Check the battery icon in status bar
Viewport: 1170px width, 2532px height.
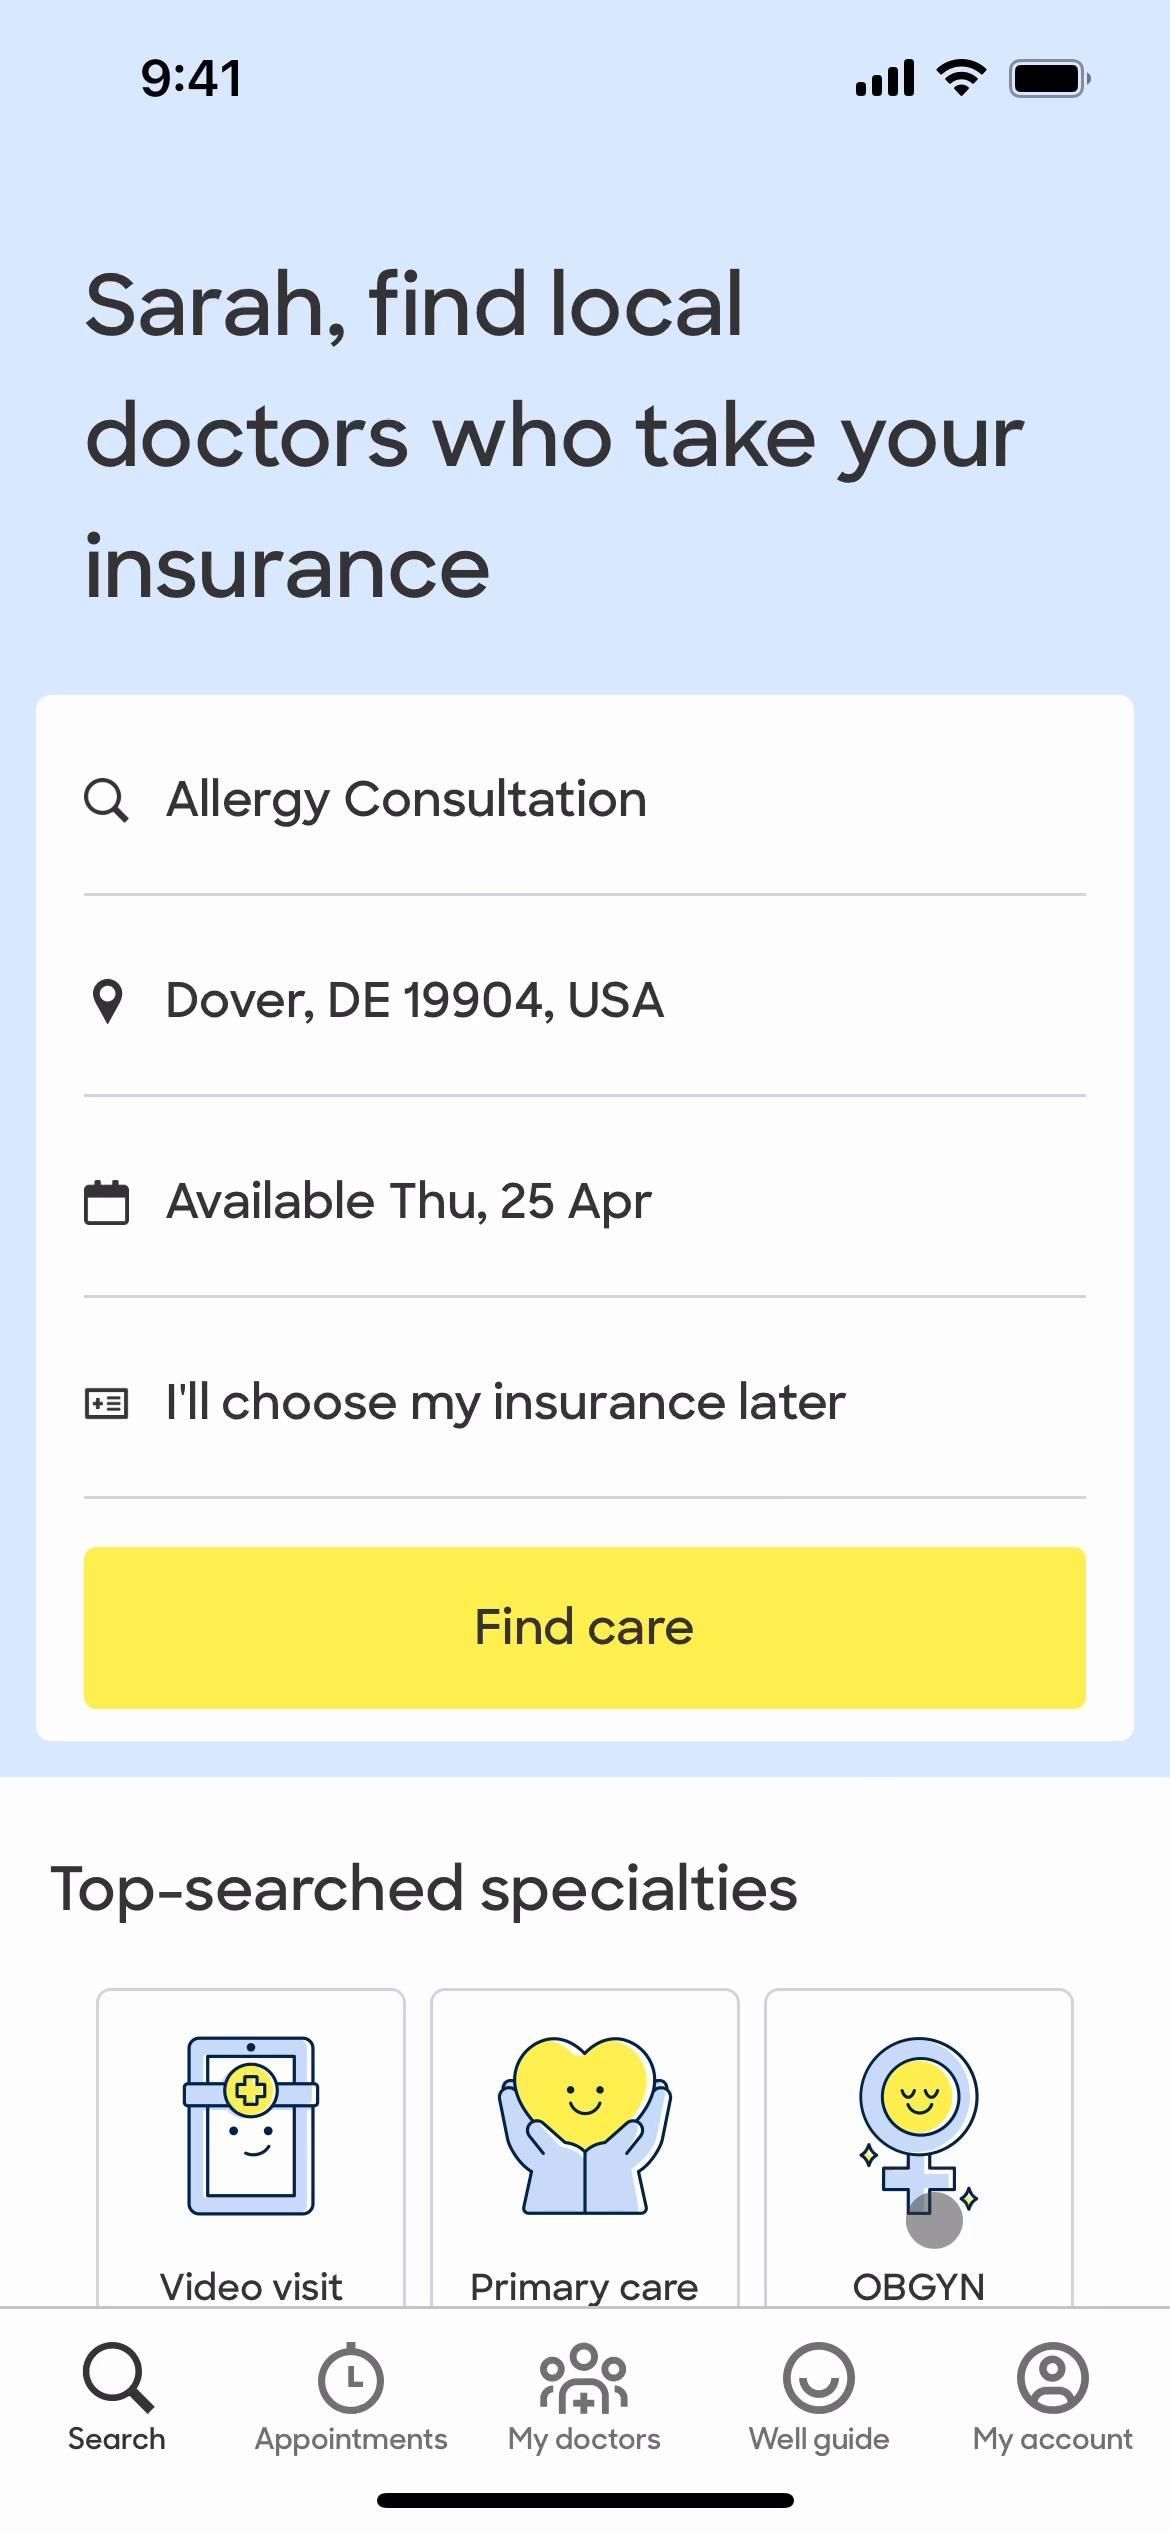pyautogui.click(x=1049, y=78)
